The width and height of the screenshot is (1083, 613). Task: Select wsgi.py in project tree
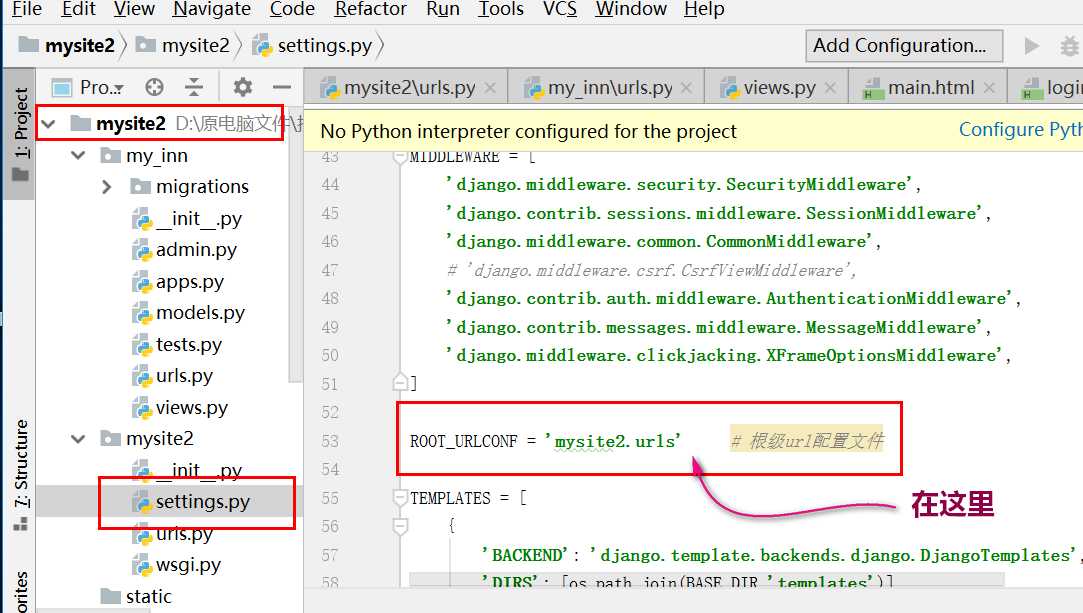click(176, 565)
